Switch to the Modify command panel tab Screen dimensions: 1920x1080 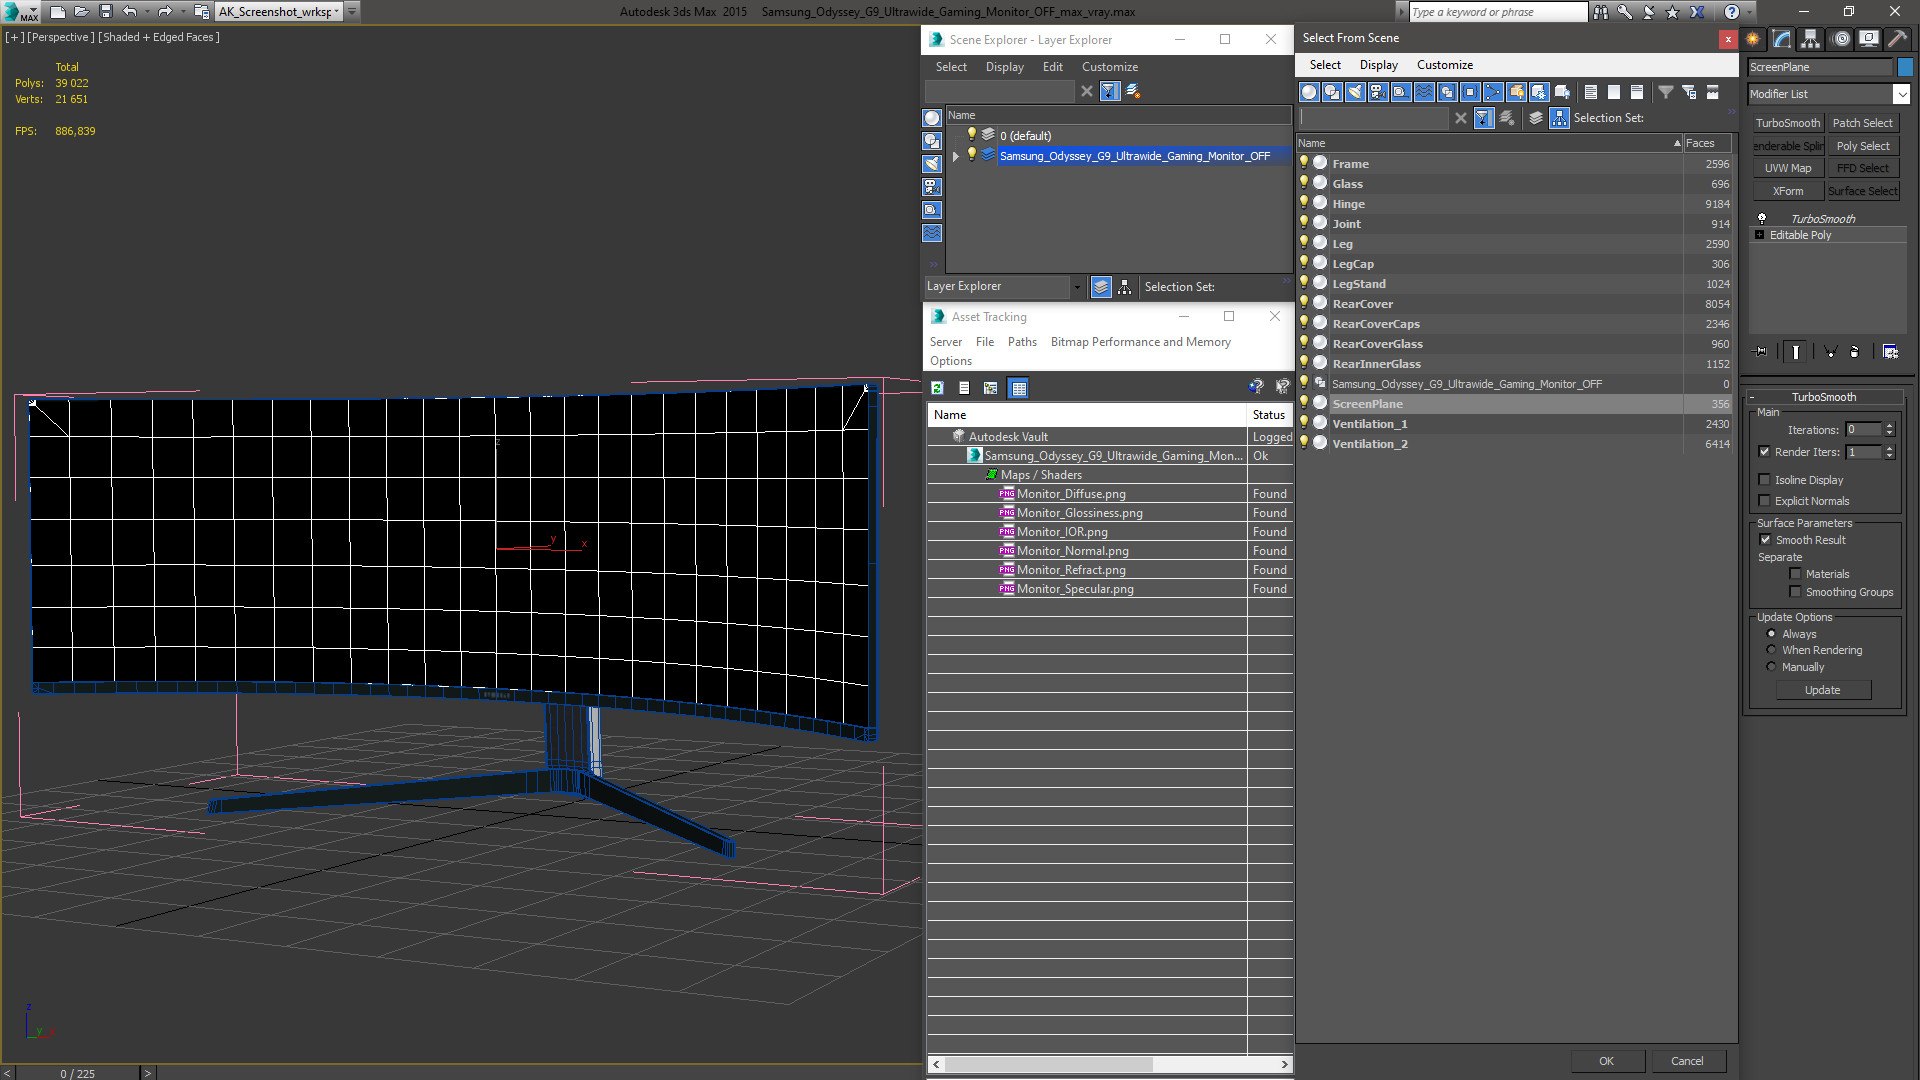click(x=1782, y=39)
